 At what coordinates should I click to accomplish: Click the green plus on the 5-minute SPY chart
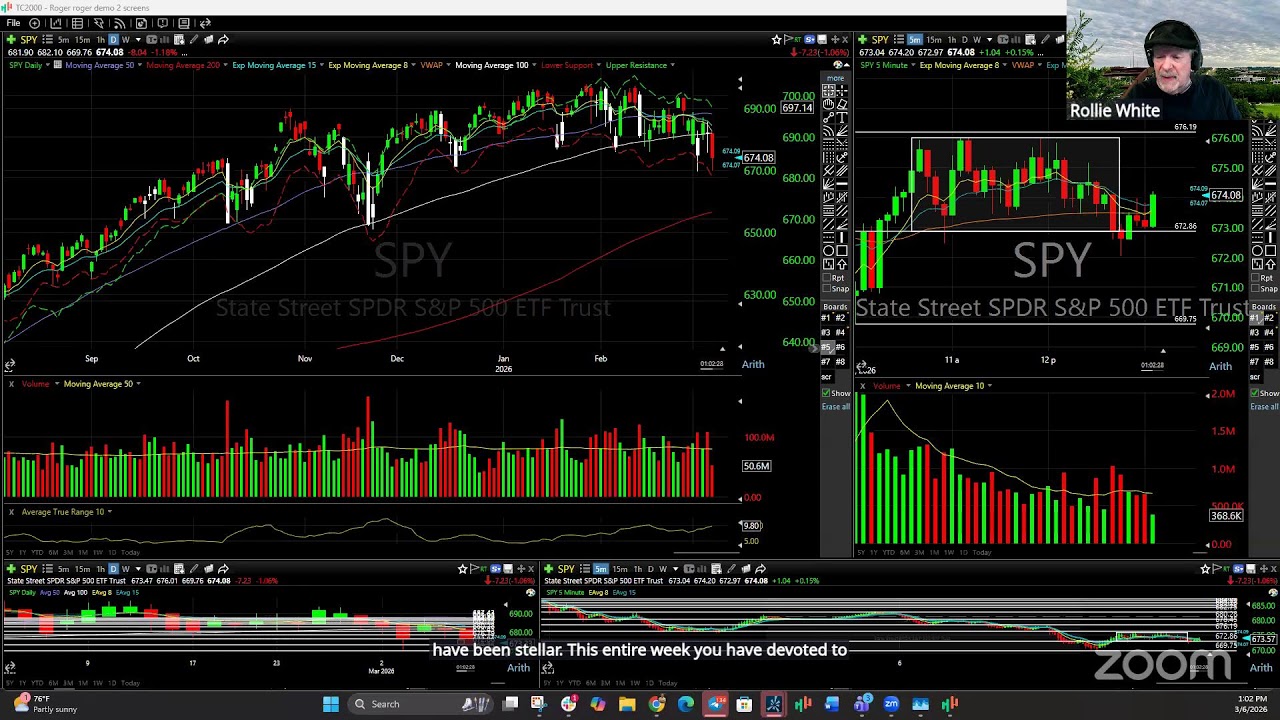pyautogui.click(x=862, y=40)
